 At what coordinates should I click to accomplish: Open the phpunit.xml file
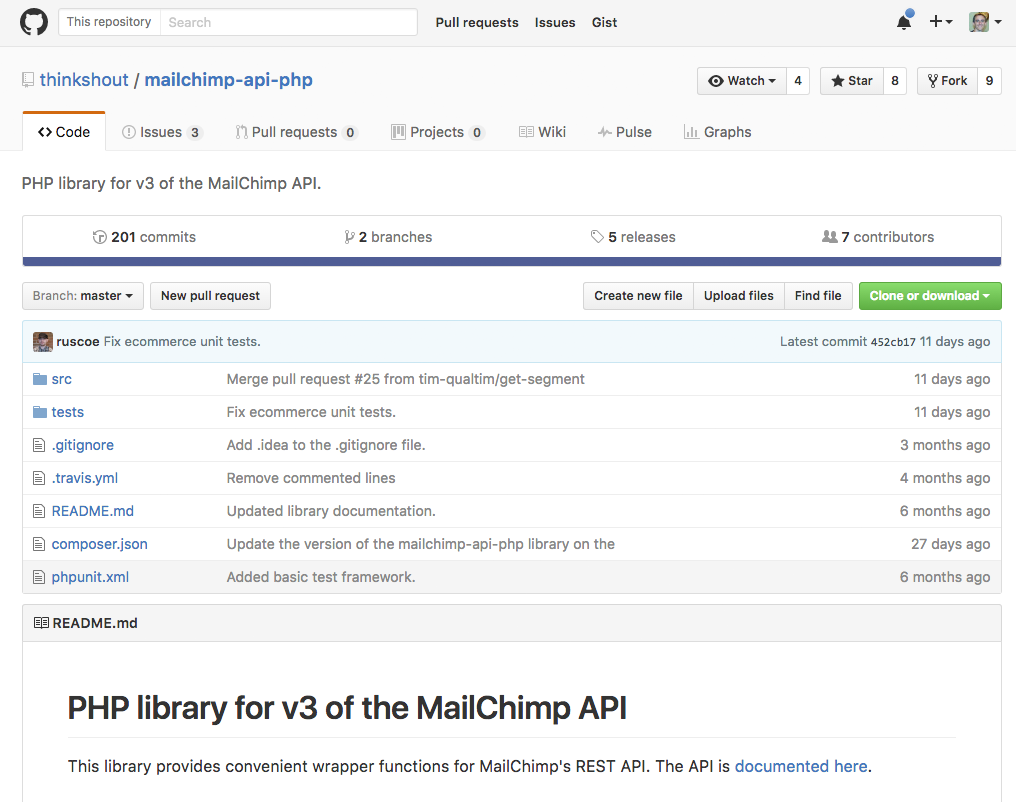(x=90, y=577)
